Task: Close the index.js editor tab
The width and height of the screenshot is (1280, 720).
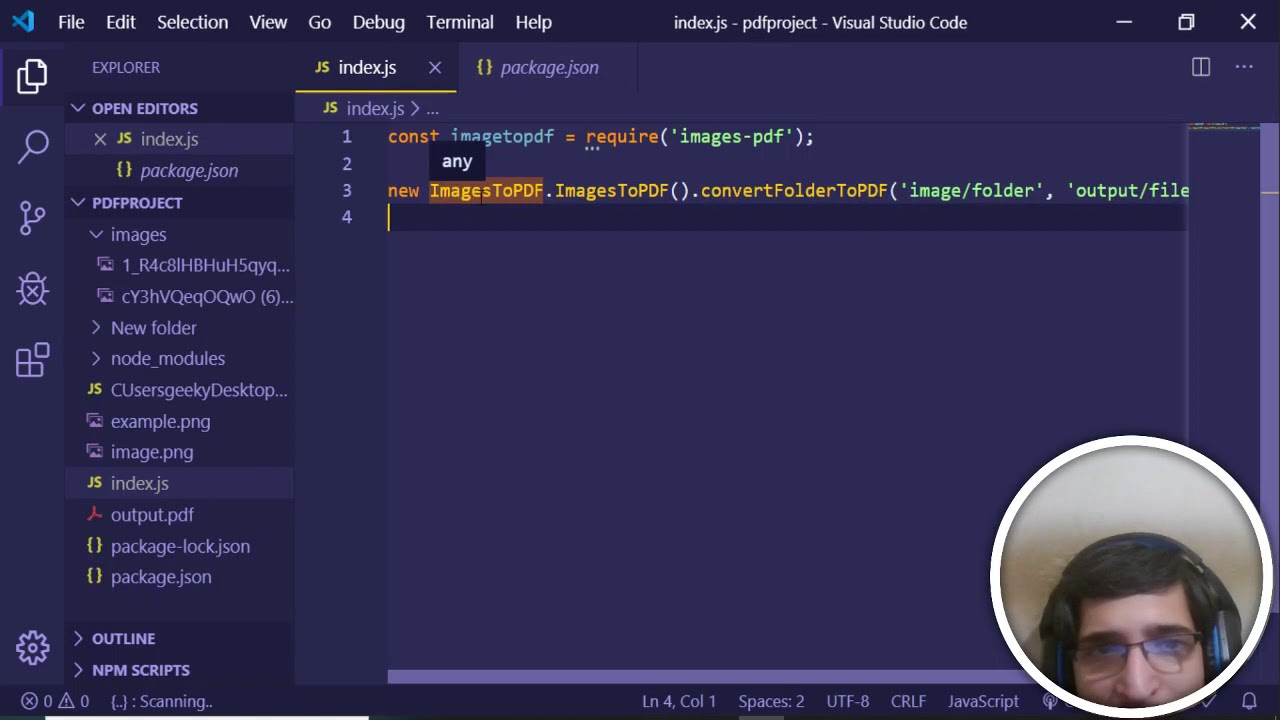Action: click(435, 67)
